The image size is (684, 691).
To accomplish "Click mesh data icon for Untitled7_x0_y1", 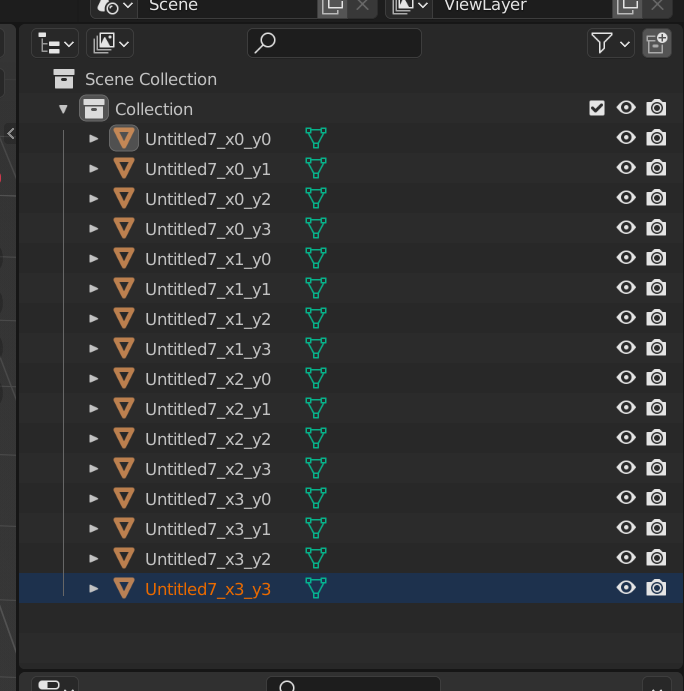I will 316,168.
